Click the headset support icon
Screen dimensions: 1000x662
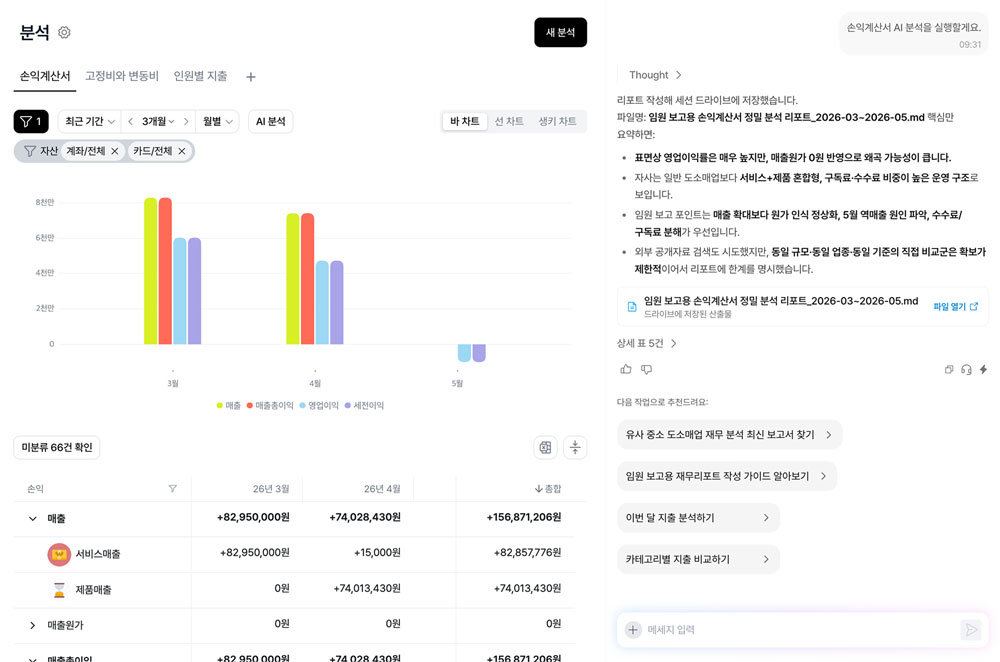pos(966,369)
